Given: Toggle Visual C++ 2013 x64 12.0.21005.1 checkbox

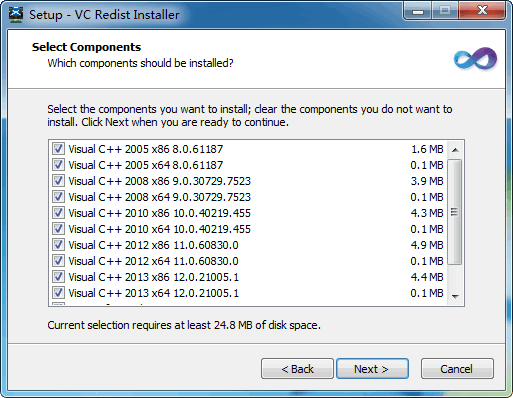Looking at the screenshot, I should (58, 293).
